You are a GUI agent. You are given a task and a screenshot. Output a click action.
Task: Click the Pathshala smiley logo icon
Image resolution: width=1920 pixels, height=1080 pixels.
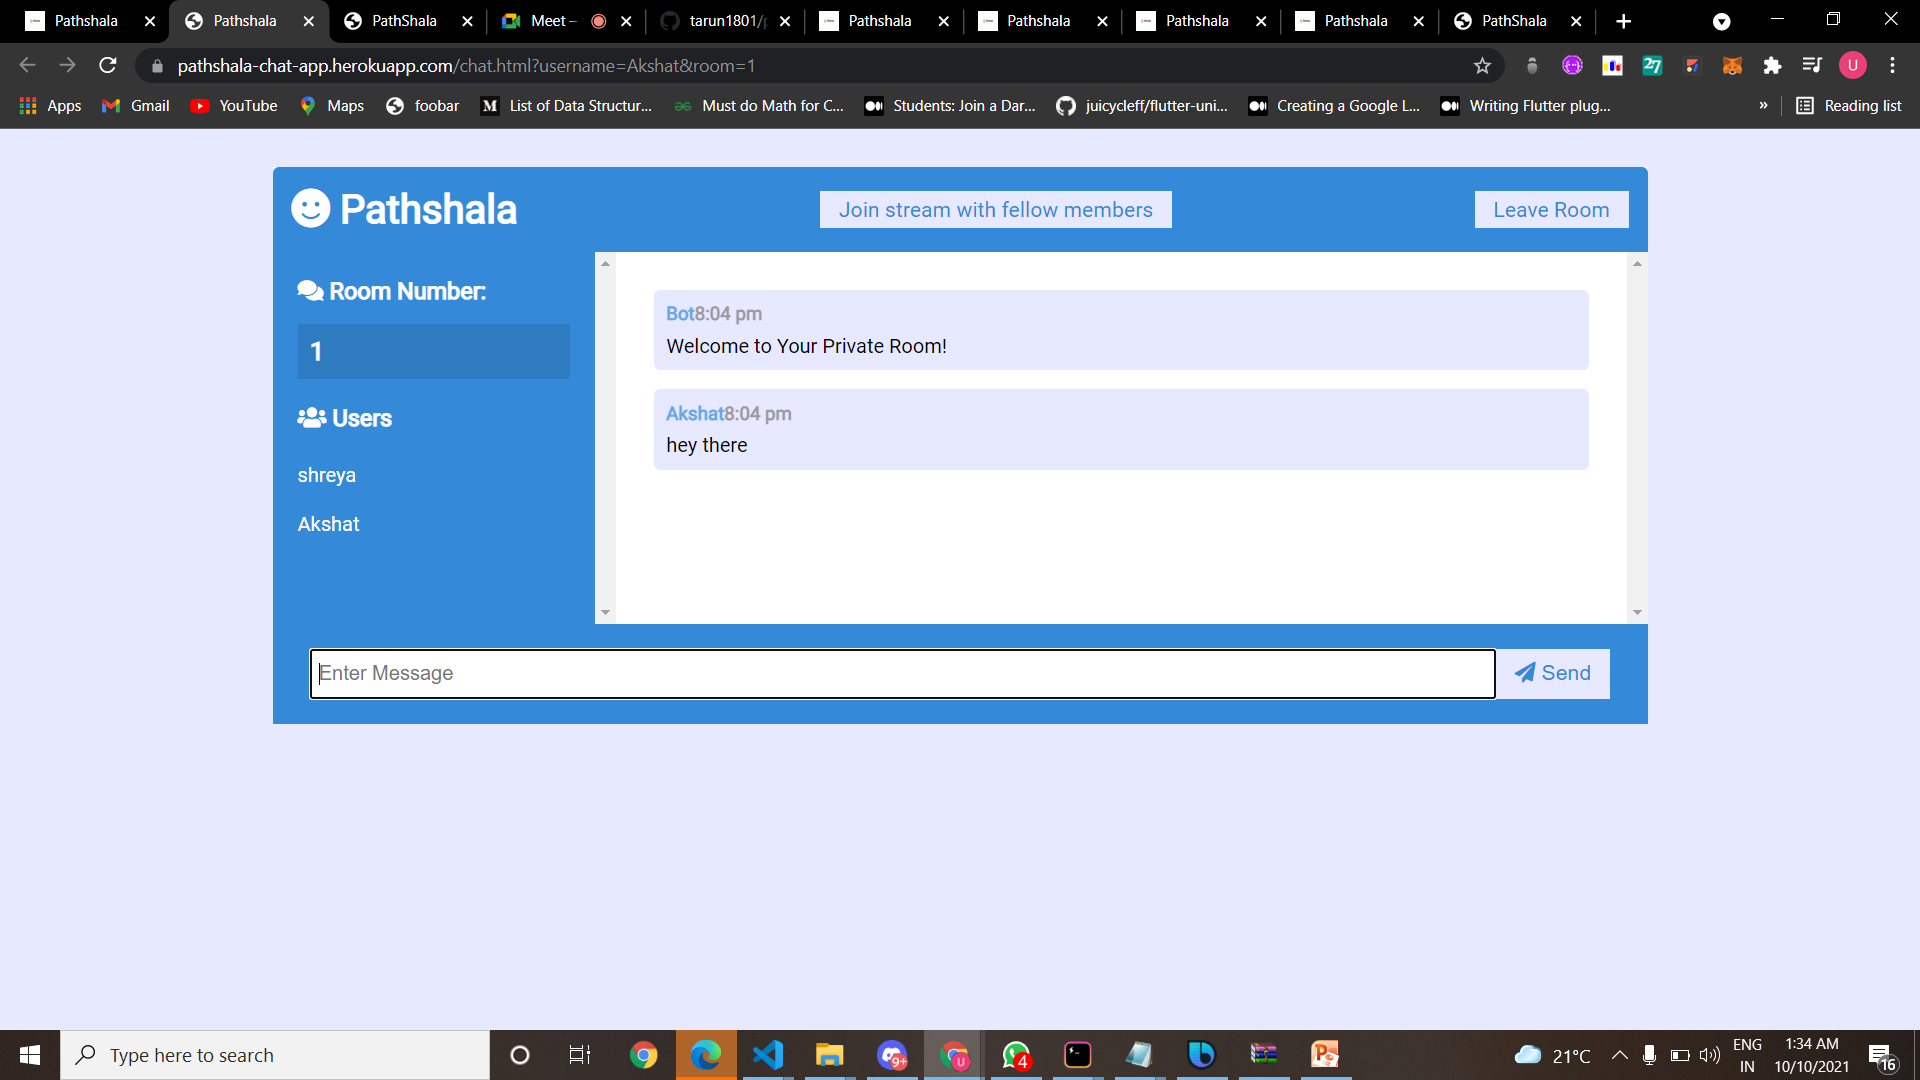(x=310, y=208)
